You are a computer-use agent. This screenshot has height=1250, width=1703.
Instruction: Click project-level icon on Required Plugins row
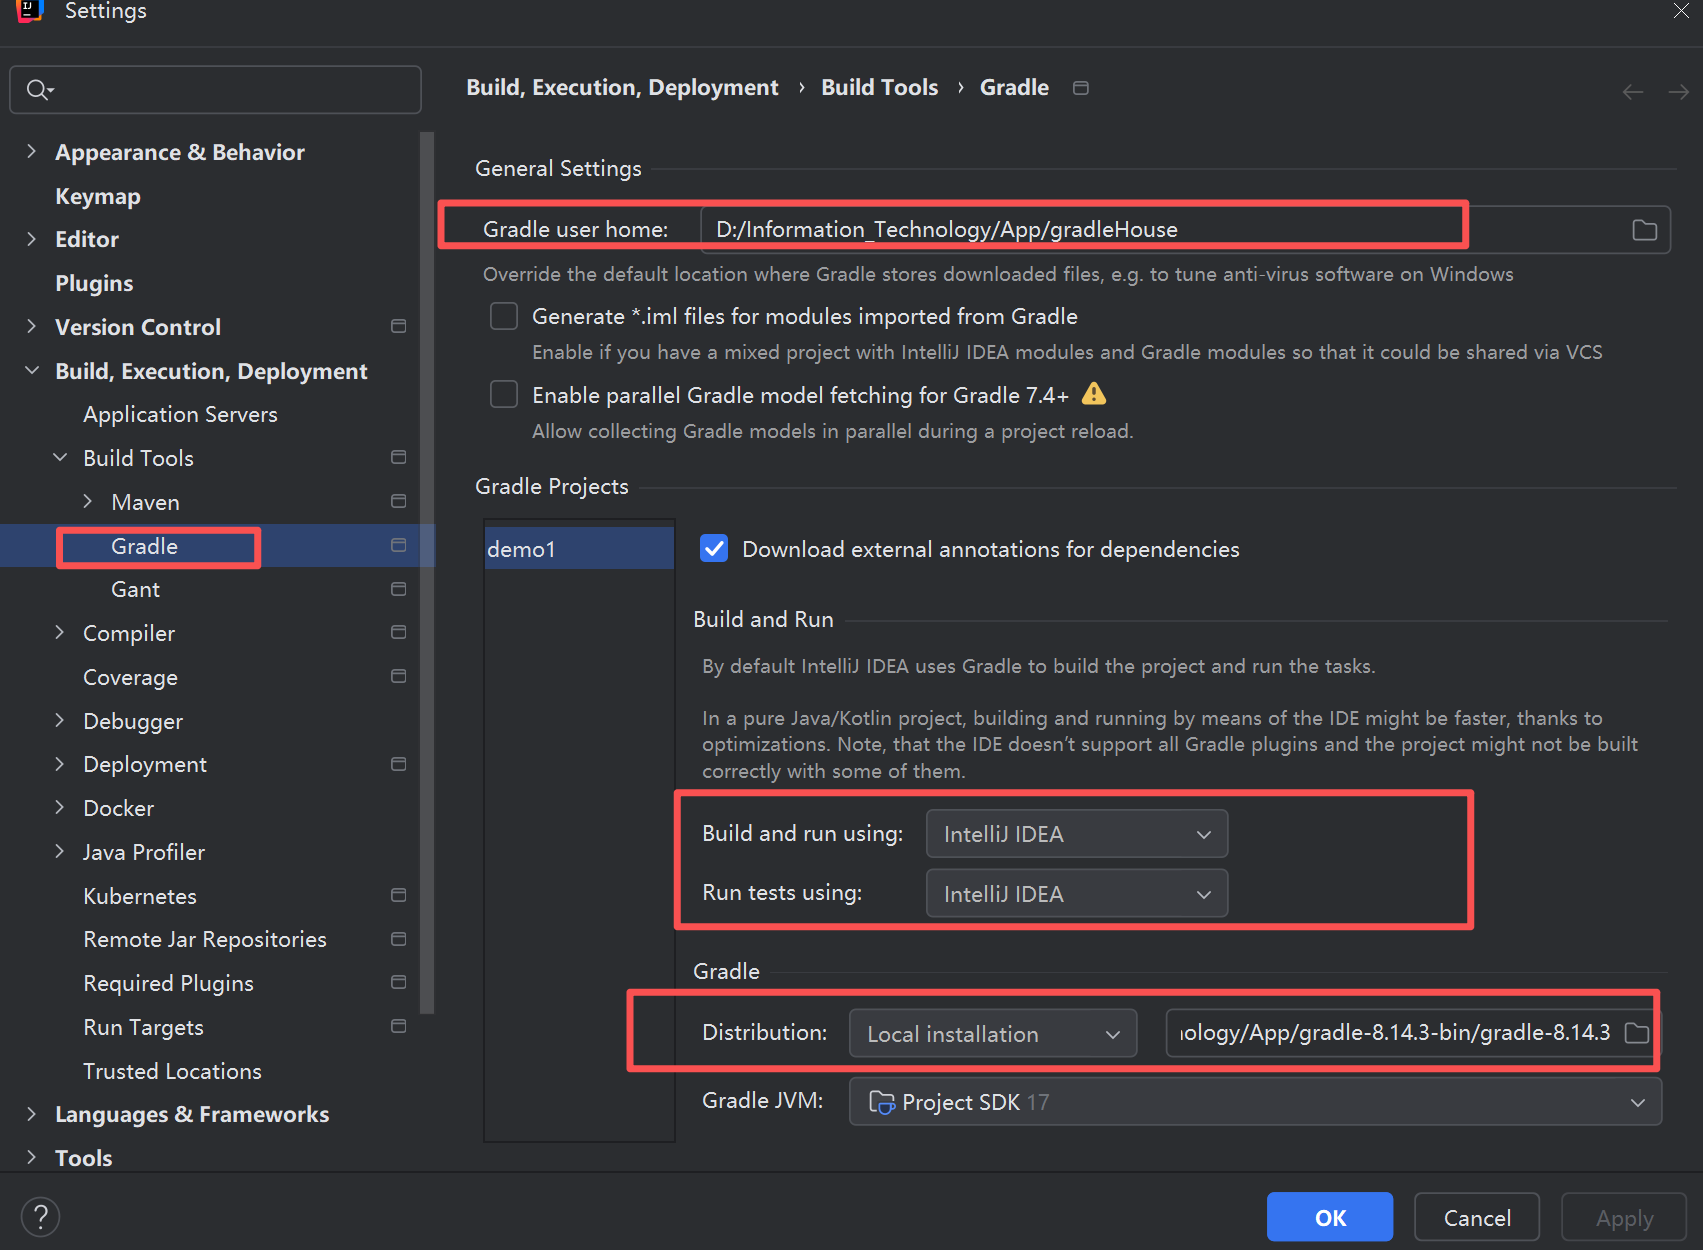(398, 982)
